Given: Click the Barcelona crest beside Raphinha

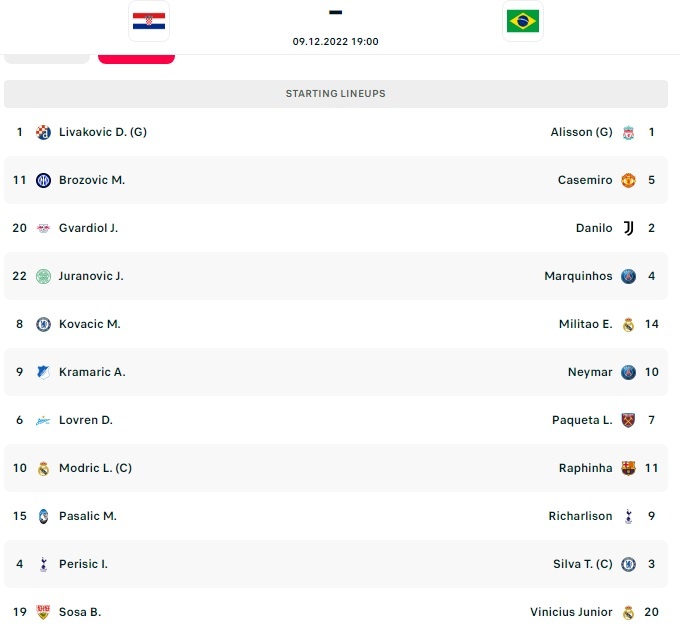Looking at the screenshot, I should 628,468.
